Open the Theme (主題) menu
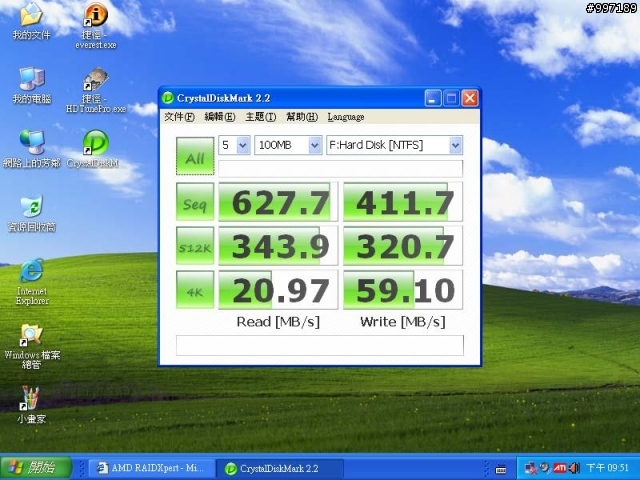Viewport: 640px width, 480px height. pyautogui.click(x=260, y=117)
